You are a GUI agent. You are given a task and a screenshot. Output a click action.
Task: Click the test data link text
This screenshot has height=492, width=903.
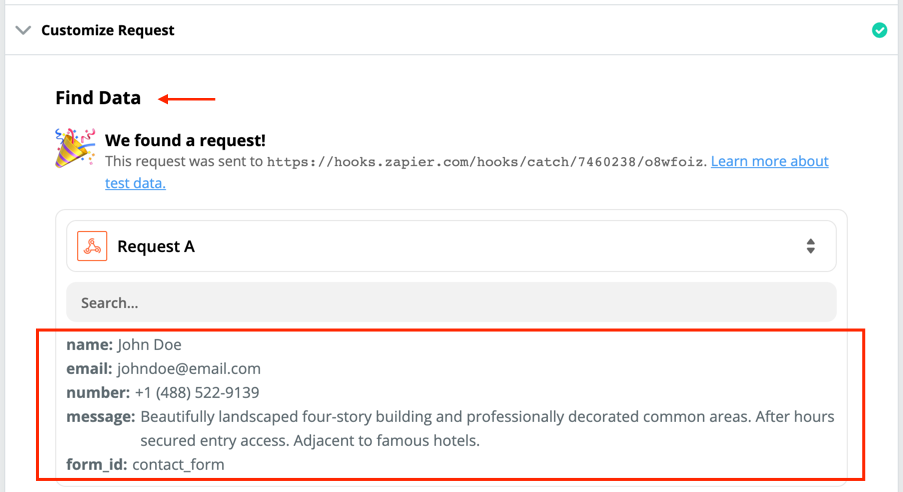(x=135, y=183)
